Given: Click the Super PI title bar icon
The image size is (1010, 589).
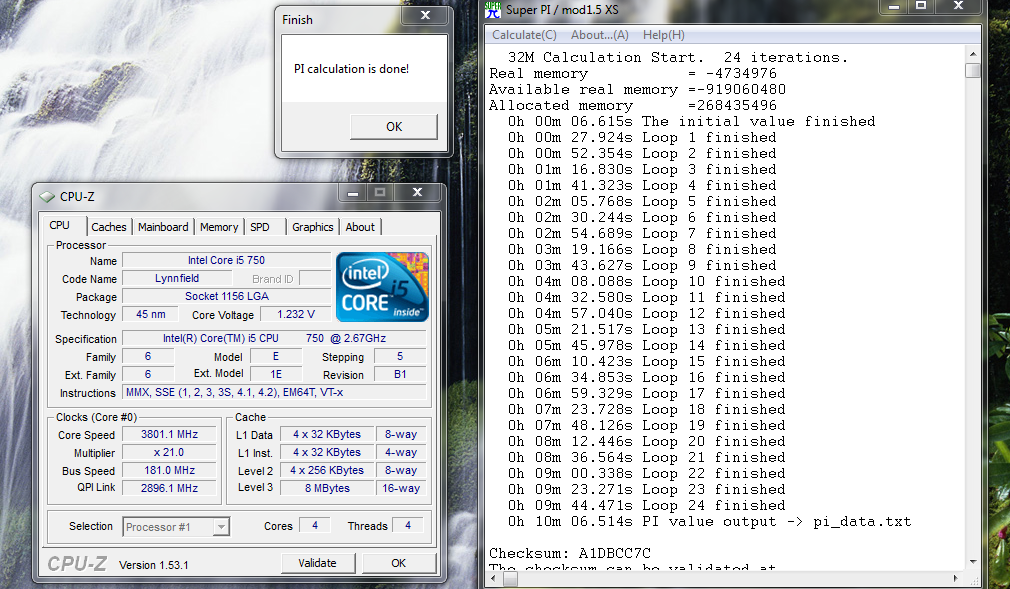Looking at the screenshot, I should pos(493,9).
